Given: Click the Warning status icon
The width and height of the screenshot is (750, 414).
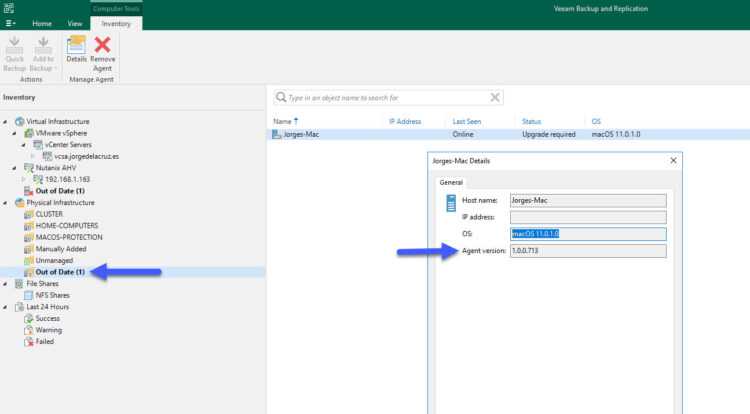Looking at the screenshot, I should [29, 330].
